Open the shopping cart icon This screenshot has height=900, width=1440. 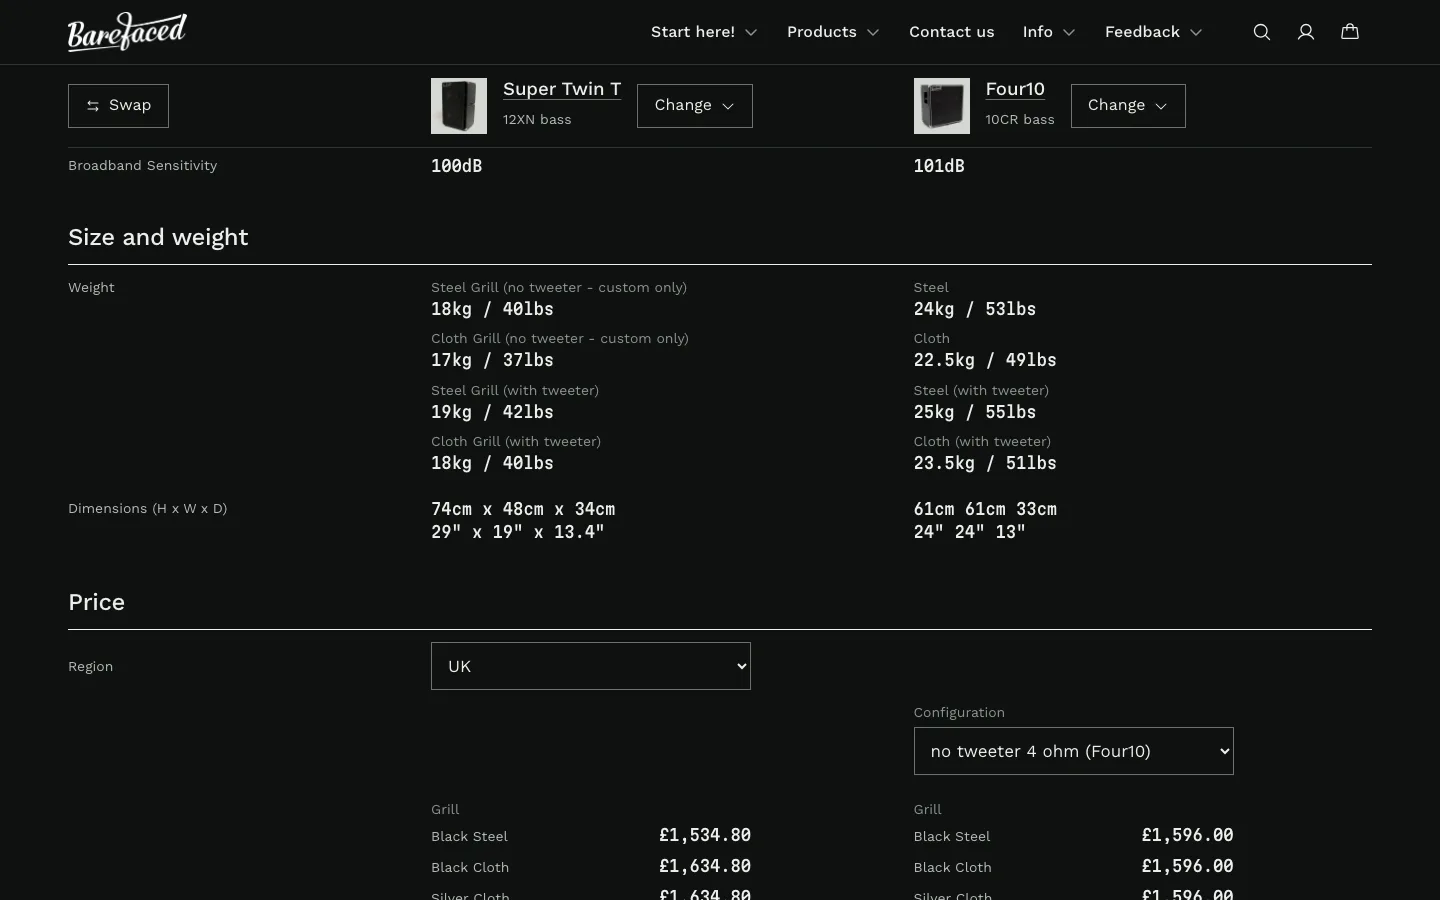1350,32
